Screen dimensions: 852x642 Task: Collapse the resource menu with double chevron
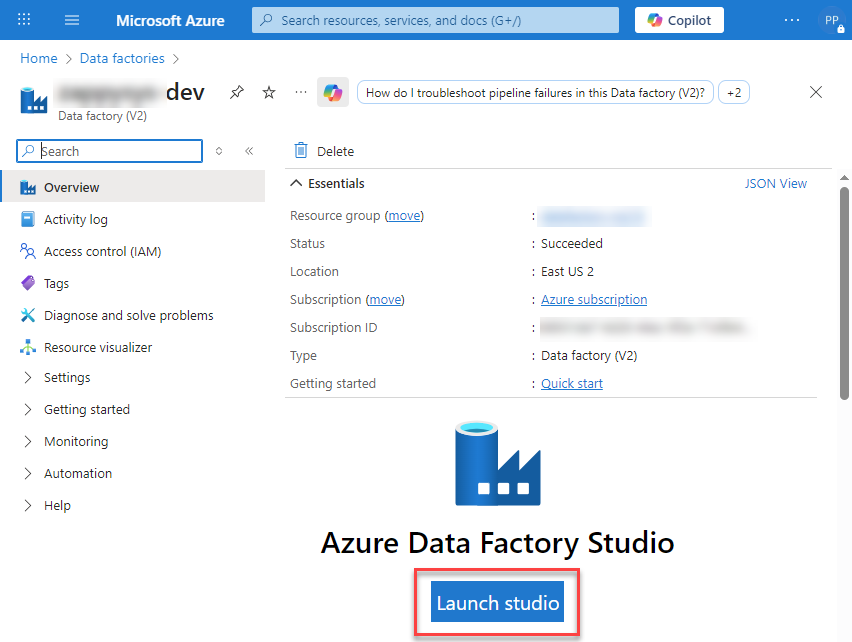point(249,151)
